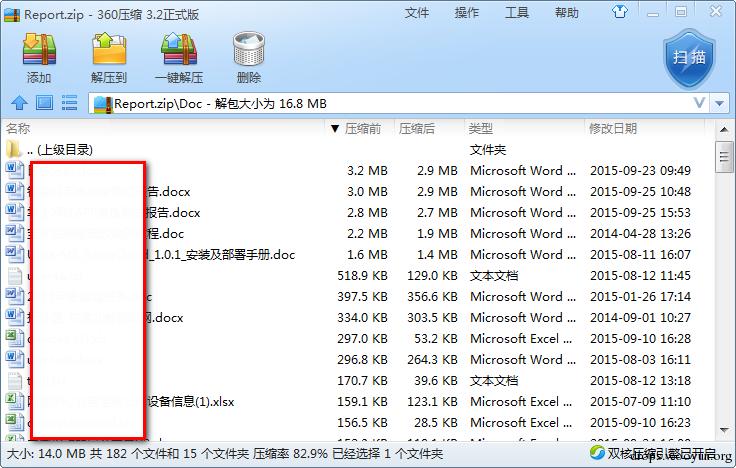Go up with the blue arrow icon

pos(19,103)
